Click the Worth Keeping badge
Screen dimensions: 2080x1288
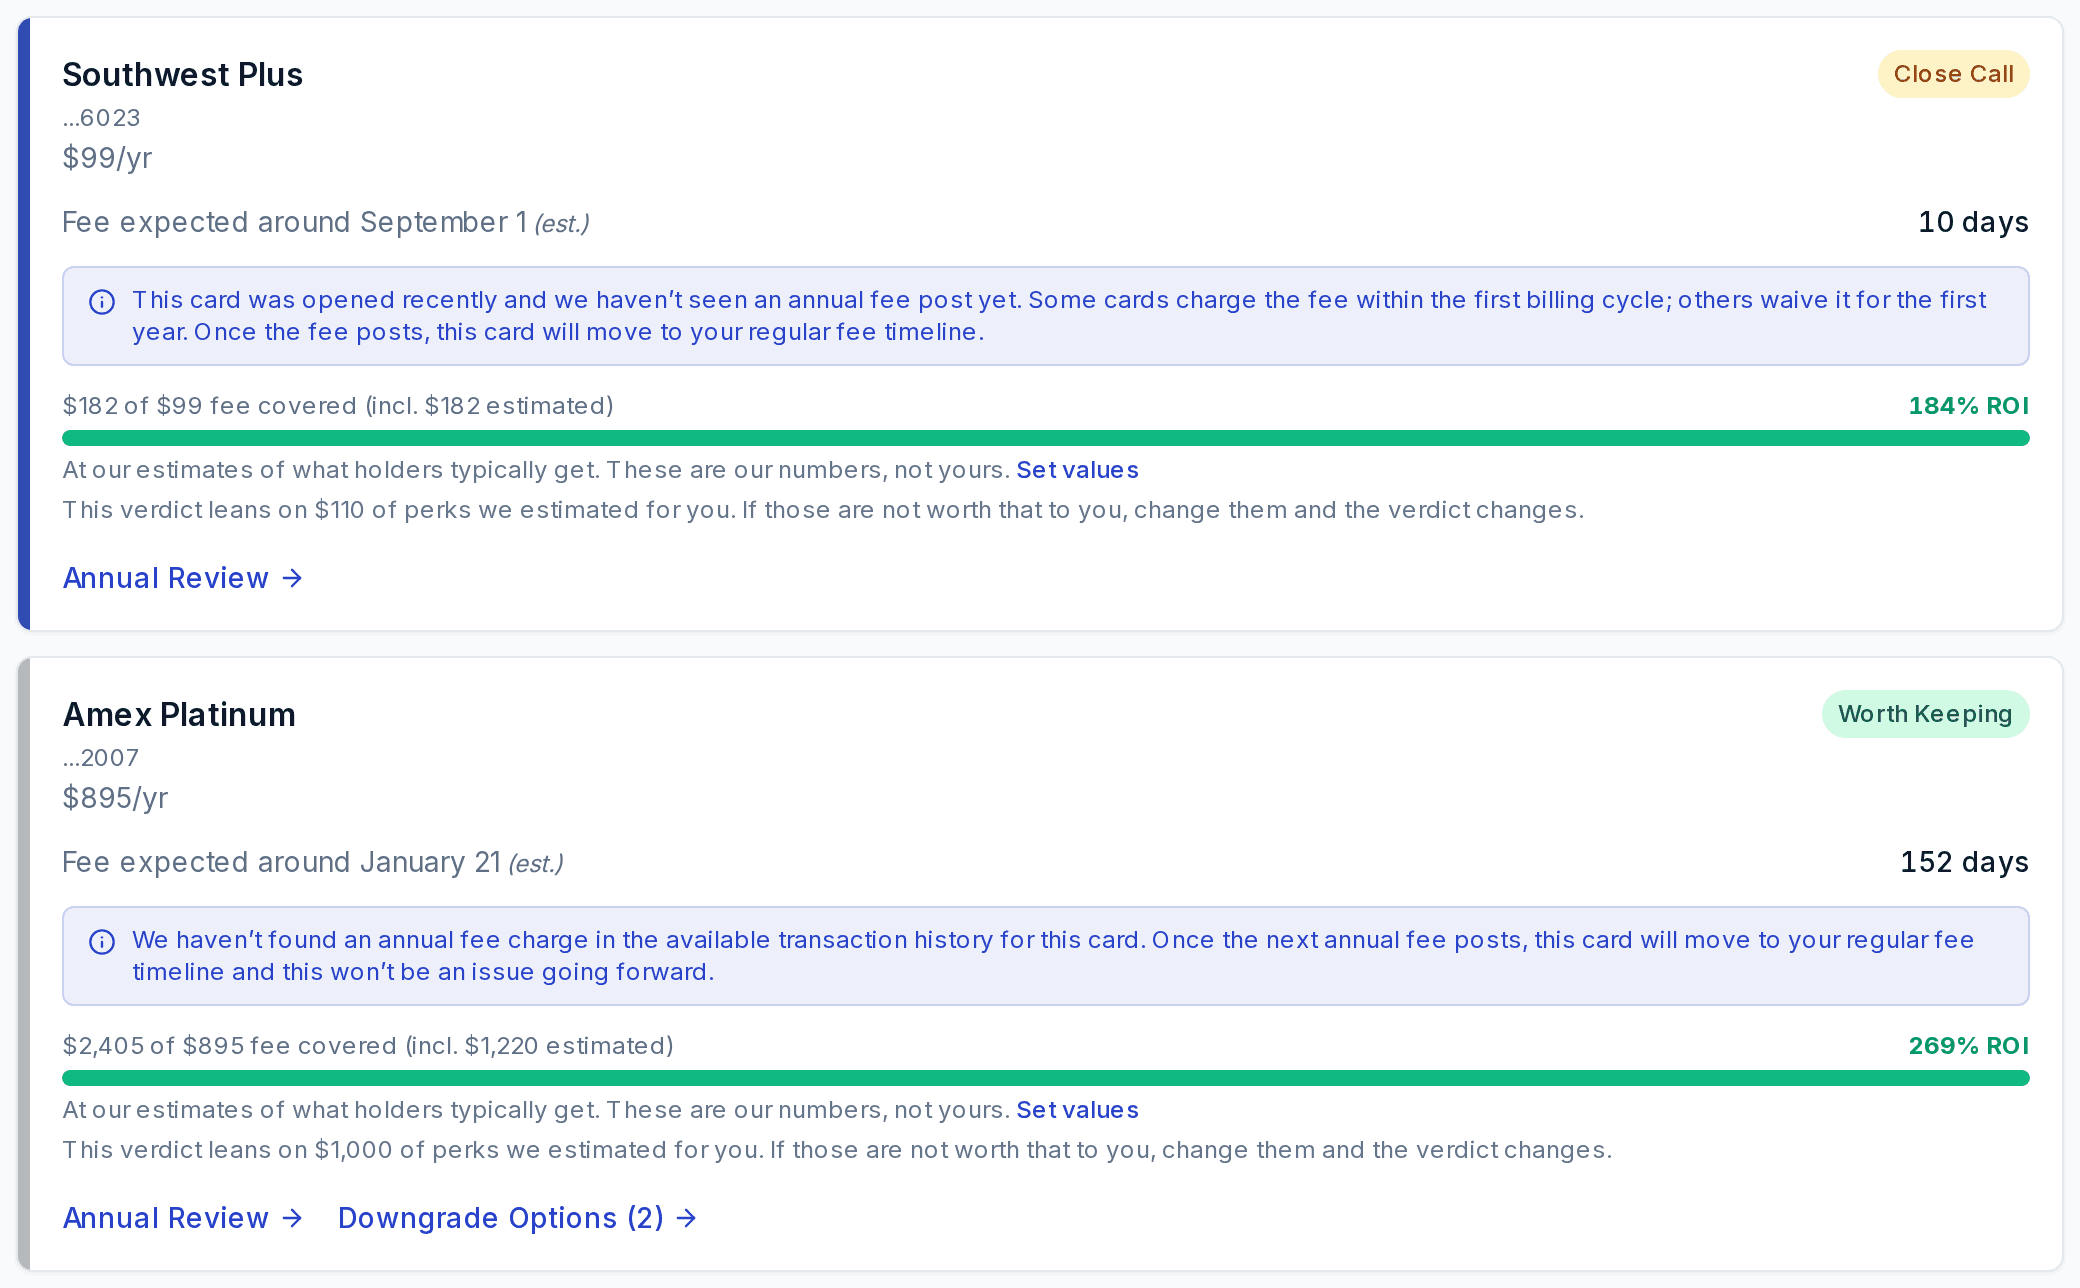tap(1925, 714)
